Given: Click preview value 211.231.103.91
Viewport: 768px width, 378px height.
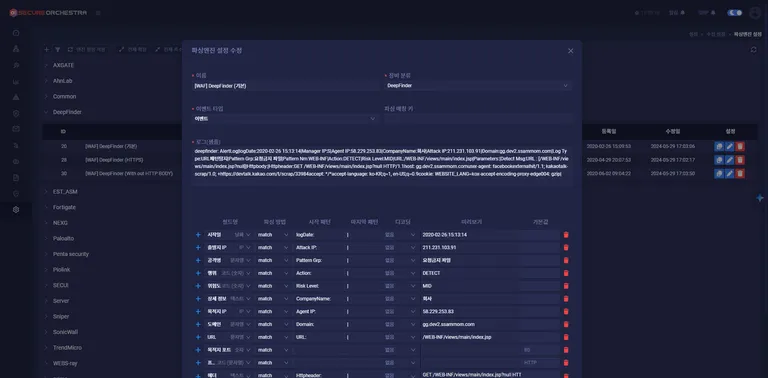Looking at the screenshot, I should (439, 248).
